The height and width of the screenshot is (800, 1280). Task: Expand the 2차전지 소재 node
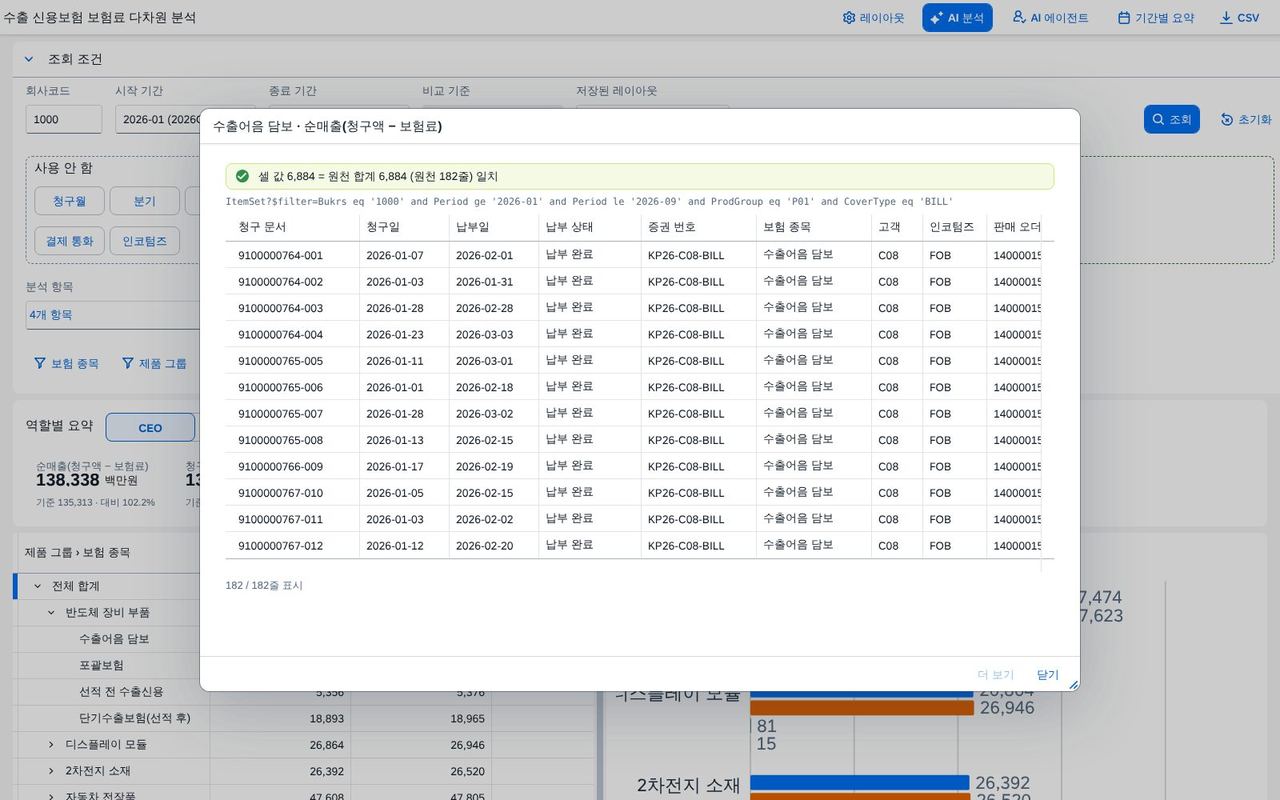pyautogui.click(x=52, y=771)
